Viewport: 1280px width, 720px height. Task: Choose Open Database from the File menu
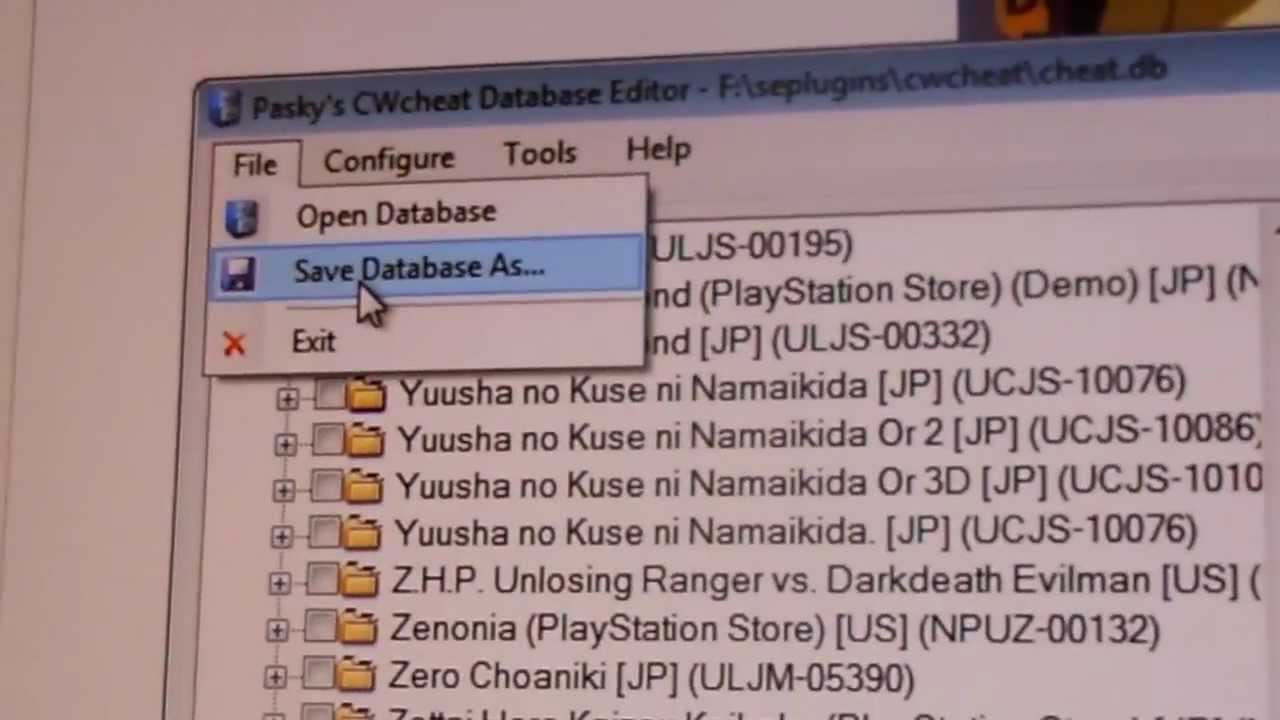(x=396, y=214)
